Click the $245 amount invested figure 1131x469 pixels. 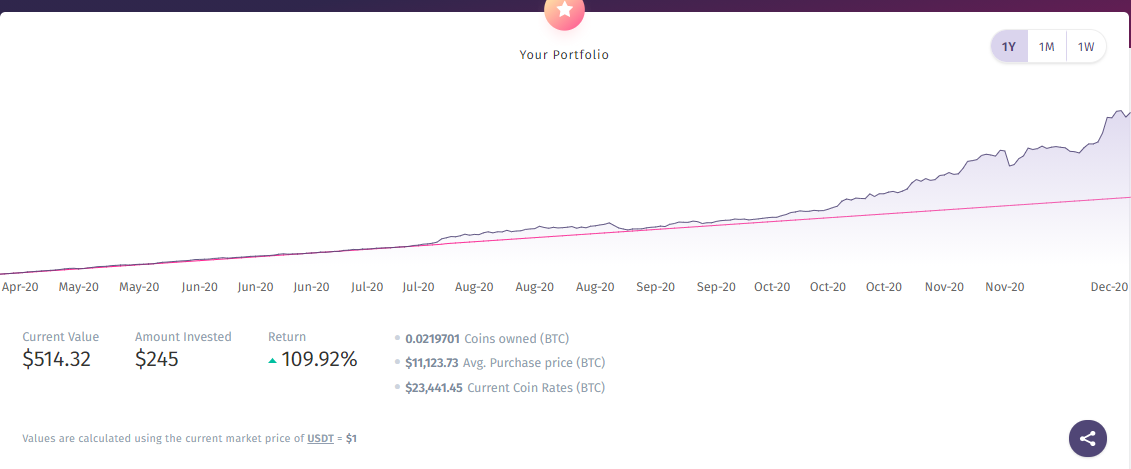point(157,359)
